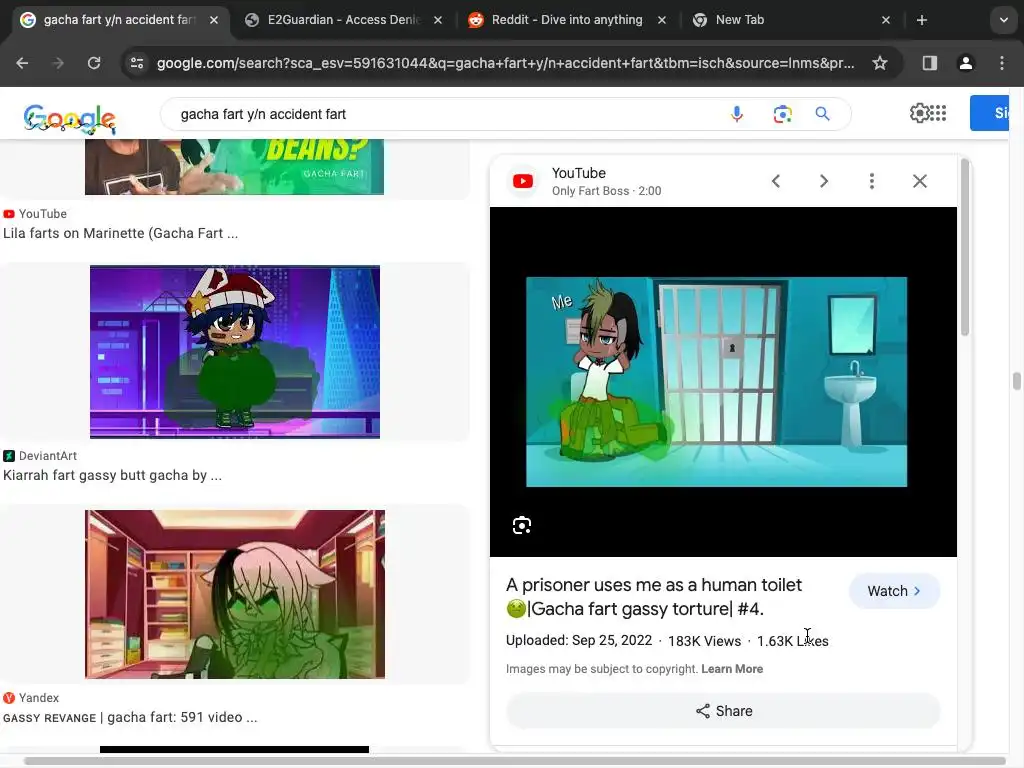Start voice search with microphone icon

coord(737,114)
